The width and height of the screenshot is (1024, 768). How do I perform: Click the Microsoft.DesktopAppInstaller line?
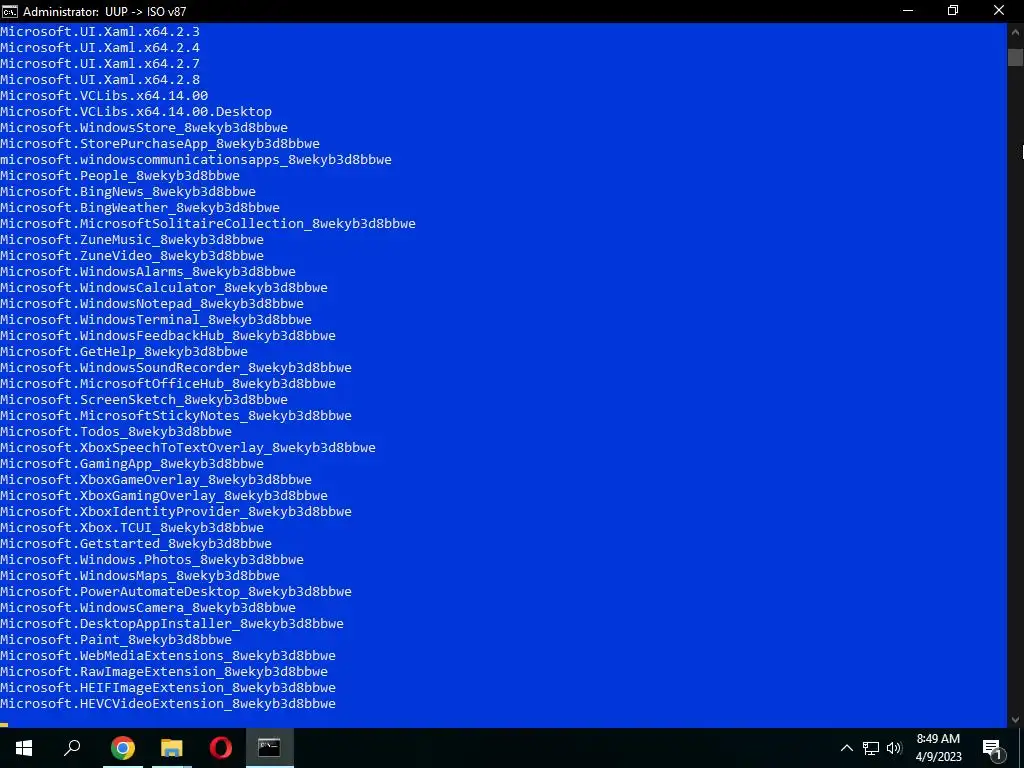click(172, 624)
